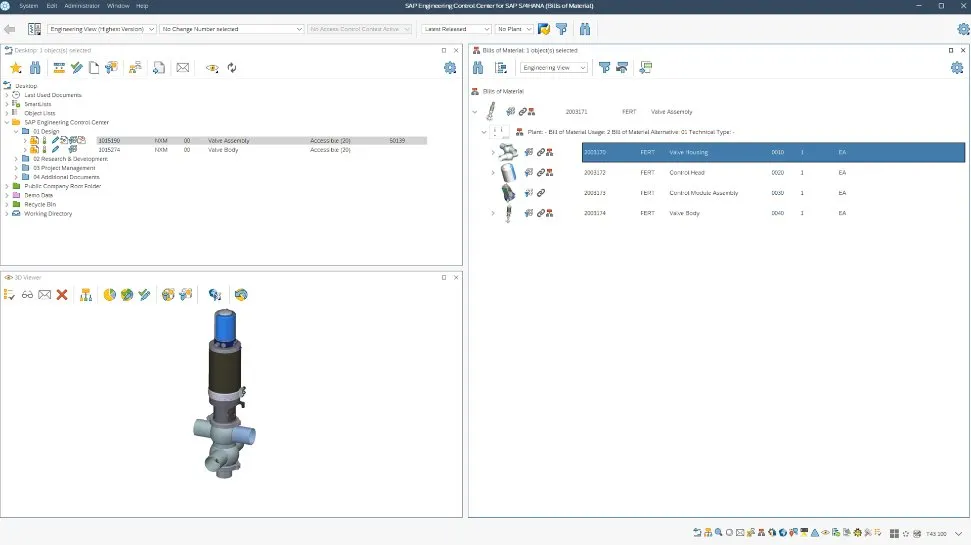Screen dimensions: 971x545
Task: Select SmartLists in the tree
Action: (x=38, y=105)
